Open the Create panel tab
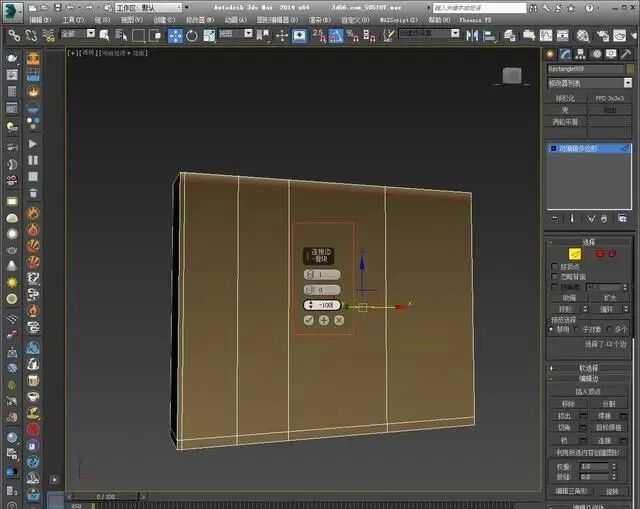This screenshot has width=640, height=509. tap(550, 54)
